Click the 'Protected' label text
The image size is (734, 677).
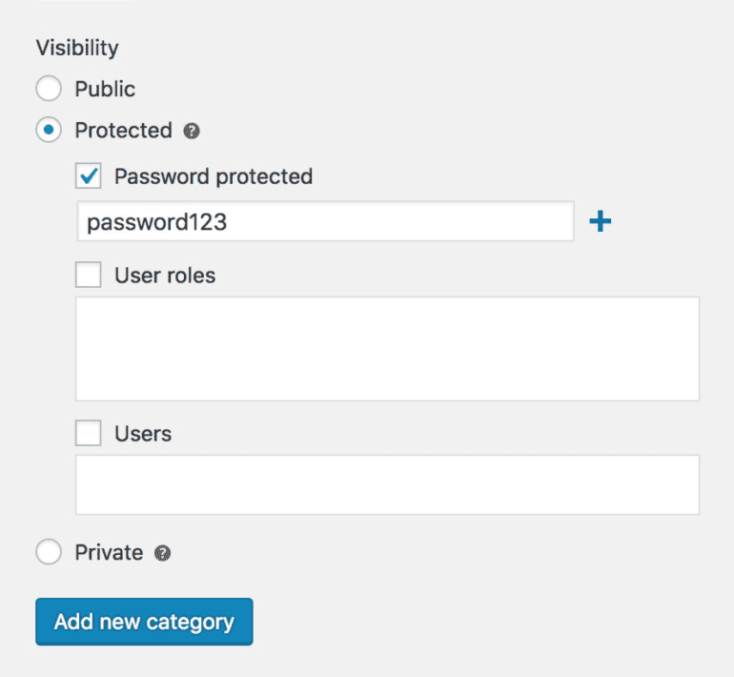coord(124,130)
